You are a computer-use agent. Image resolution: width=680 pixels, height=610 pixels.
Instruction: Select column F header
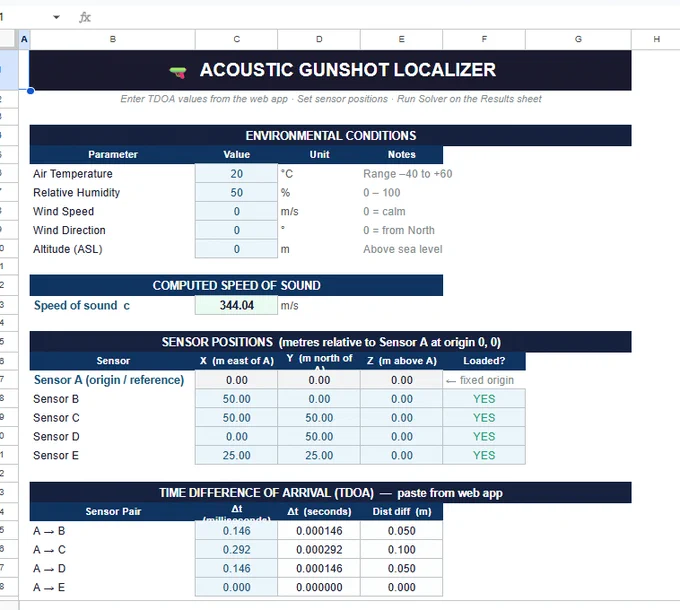pos(484,39)
